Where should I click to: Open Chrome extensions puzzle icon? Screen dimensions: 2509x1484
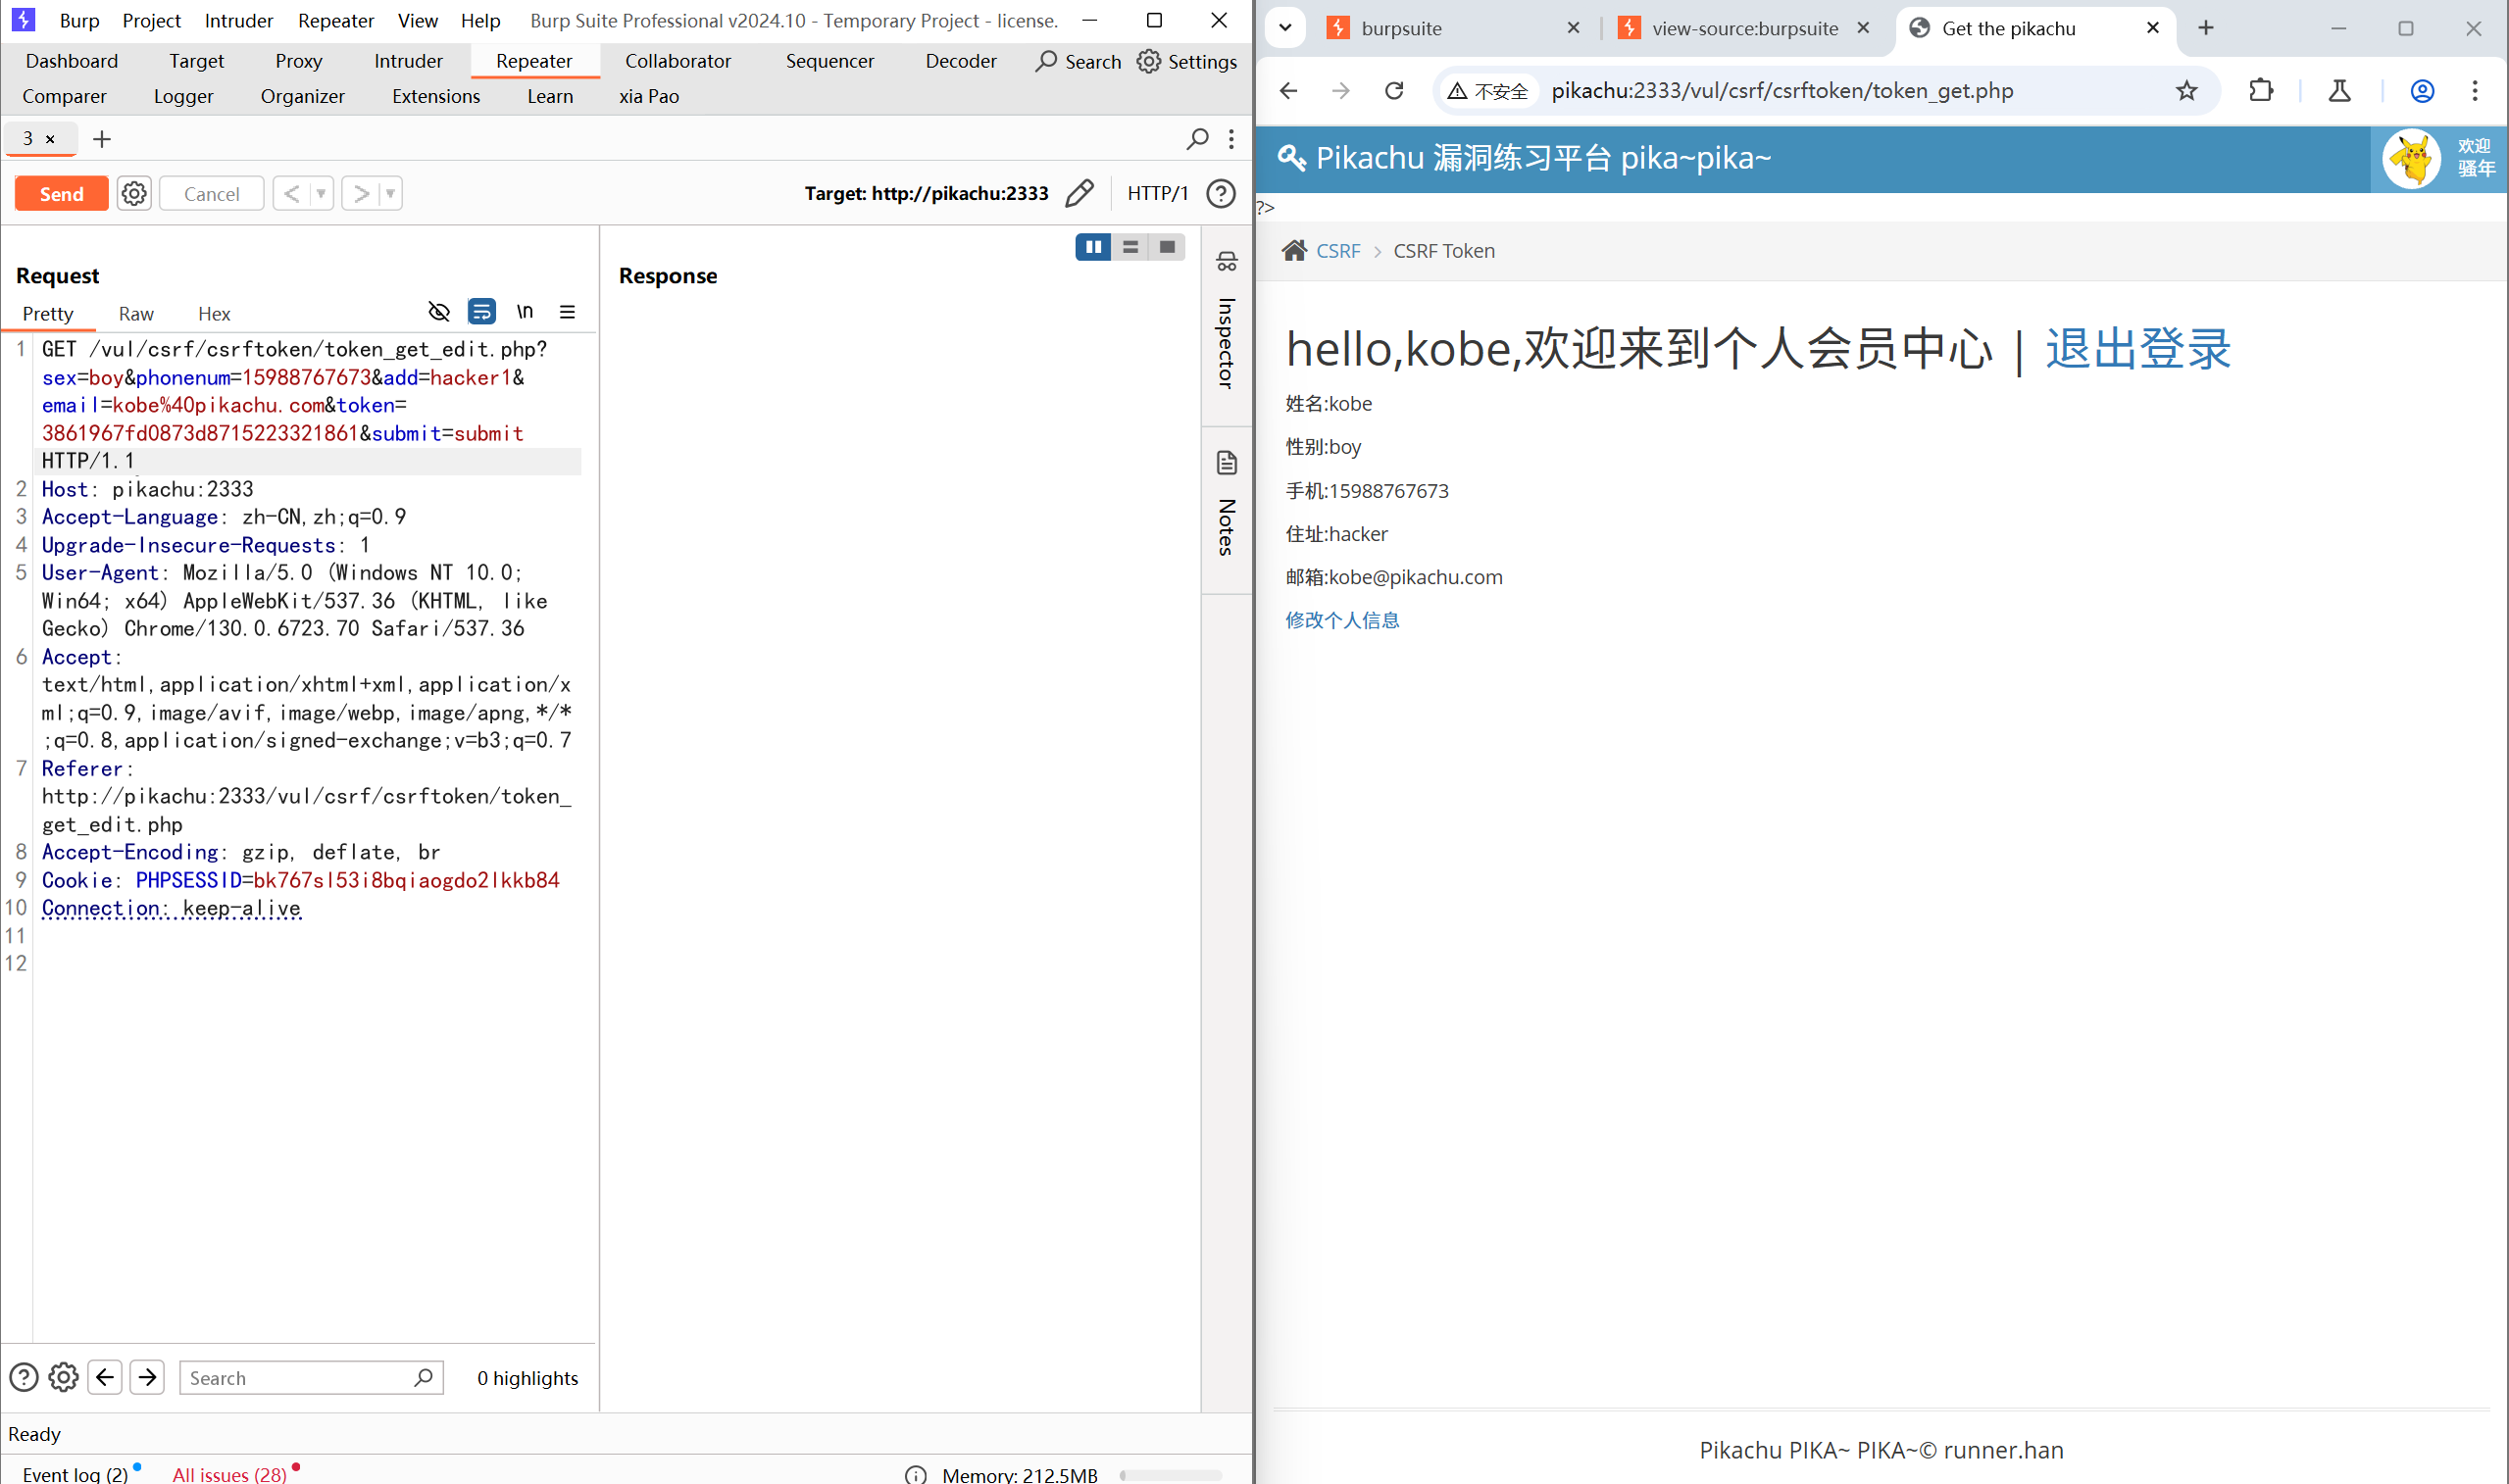[2261, 91]
